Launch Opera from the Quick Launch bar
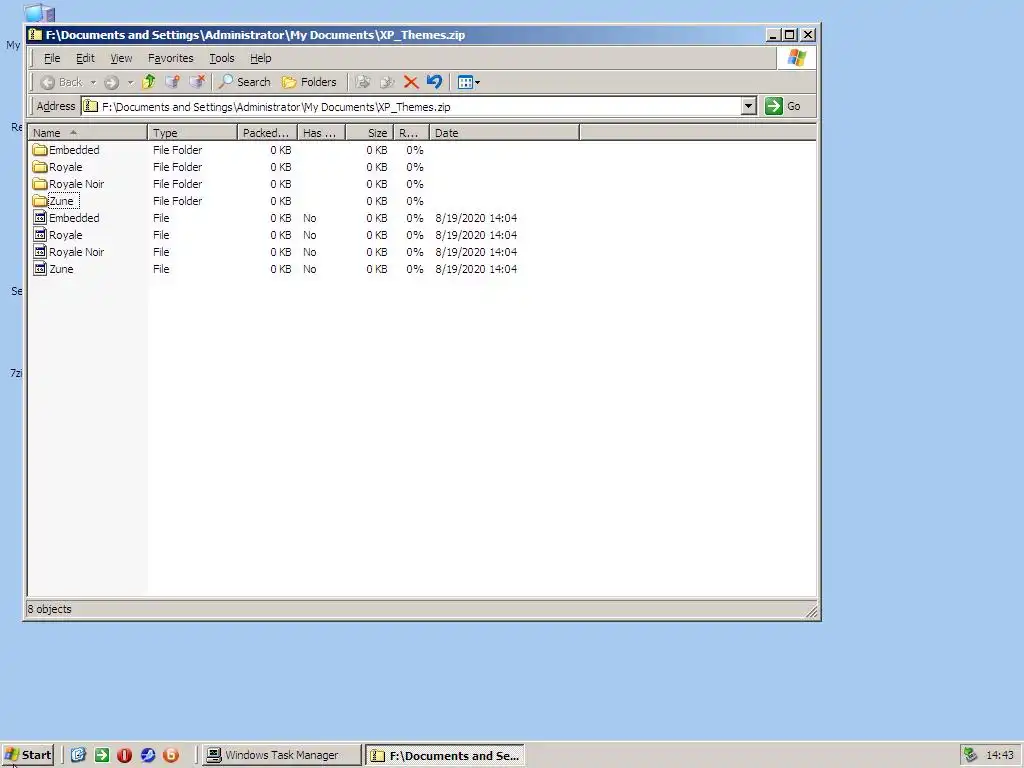 (125, 755)
